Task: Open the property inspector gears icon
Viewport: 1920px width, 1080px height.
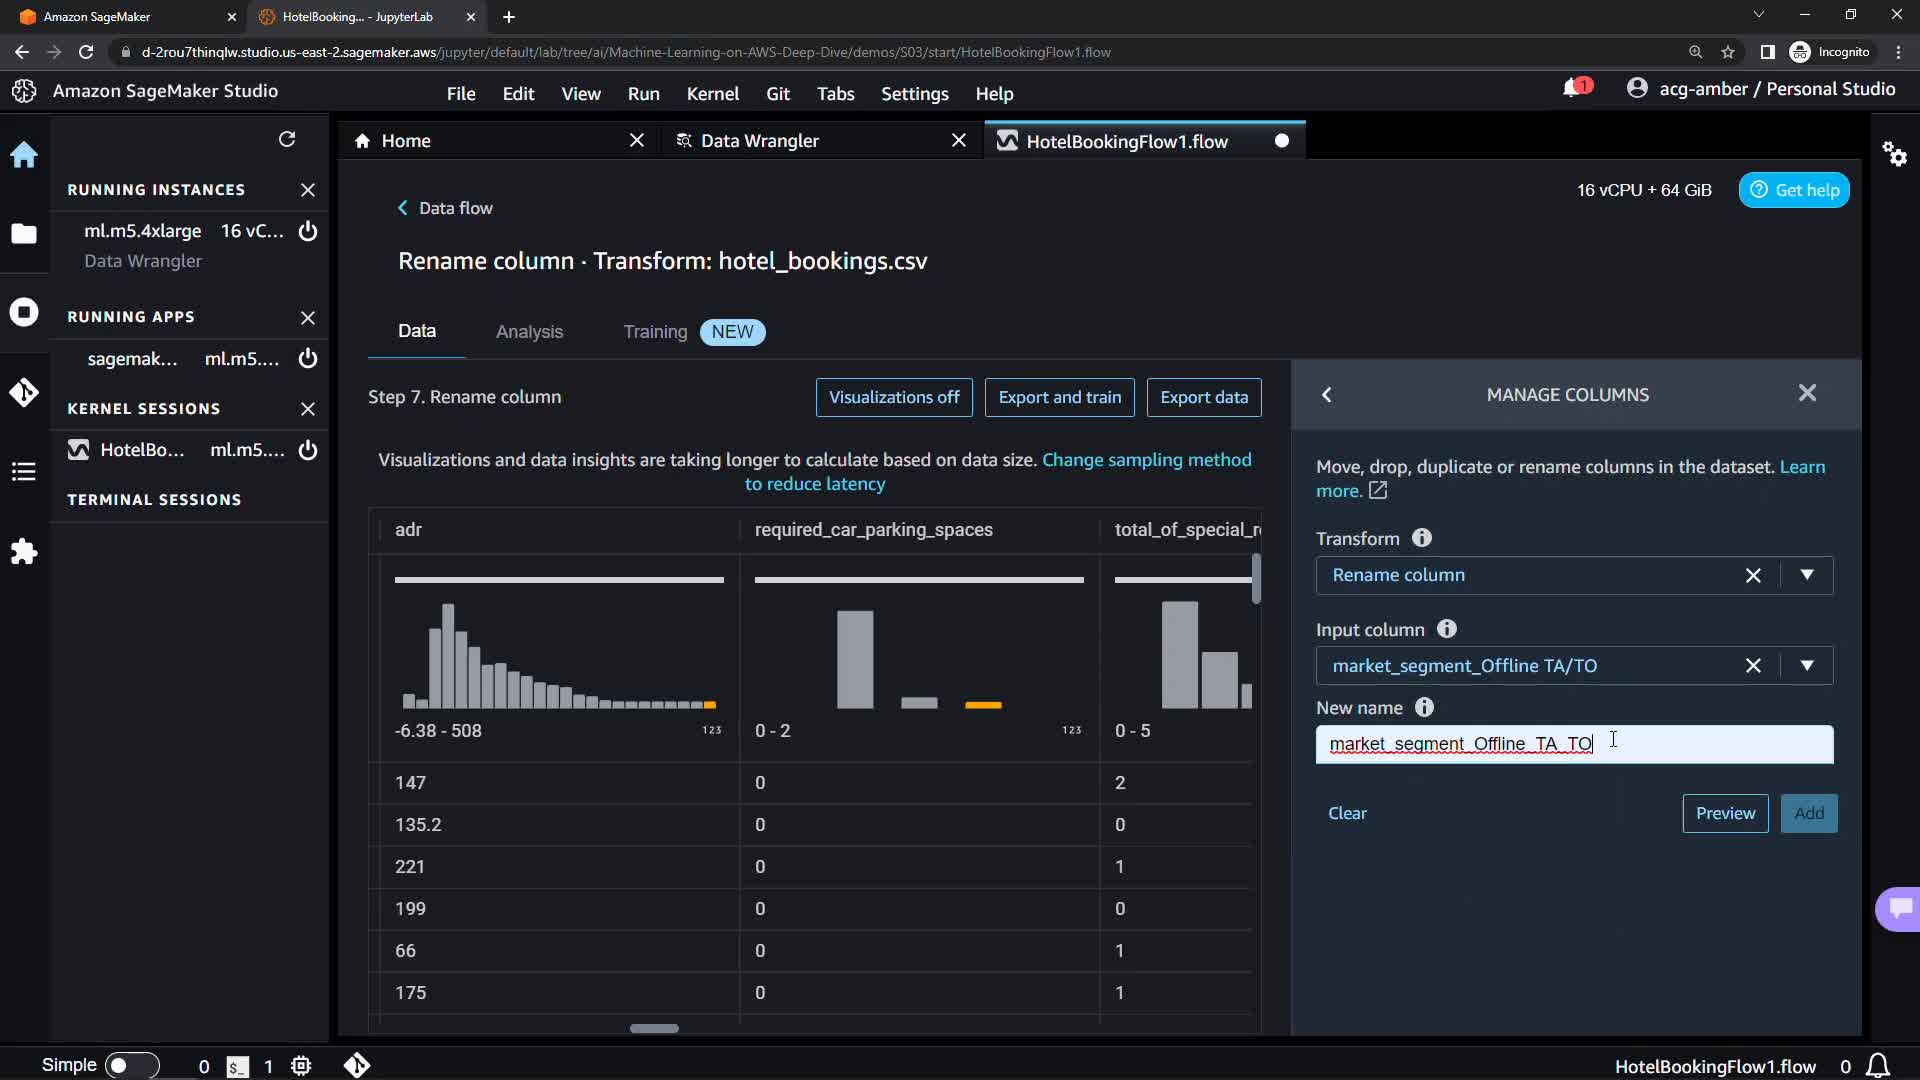Action: coord(1894,154)
